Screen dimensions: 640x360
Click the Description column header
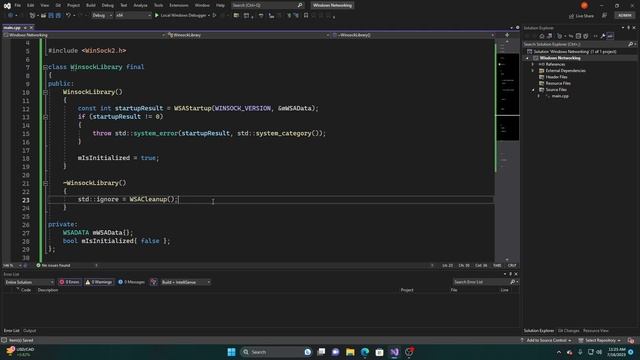(48, 290)
